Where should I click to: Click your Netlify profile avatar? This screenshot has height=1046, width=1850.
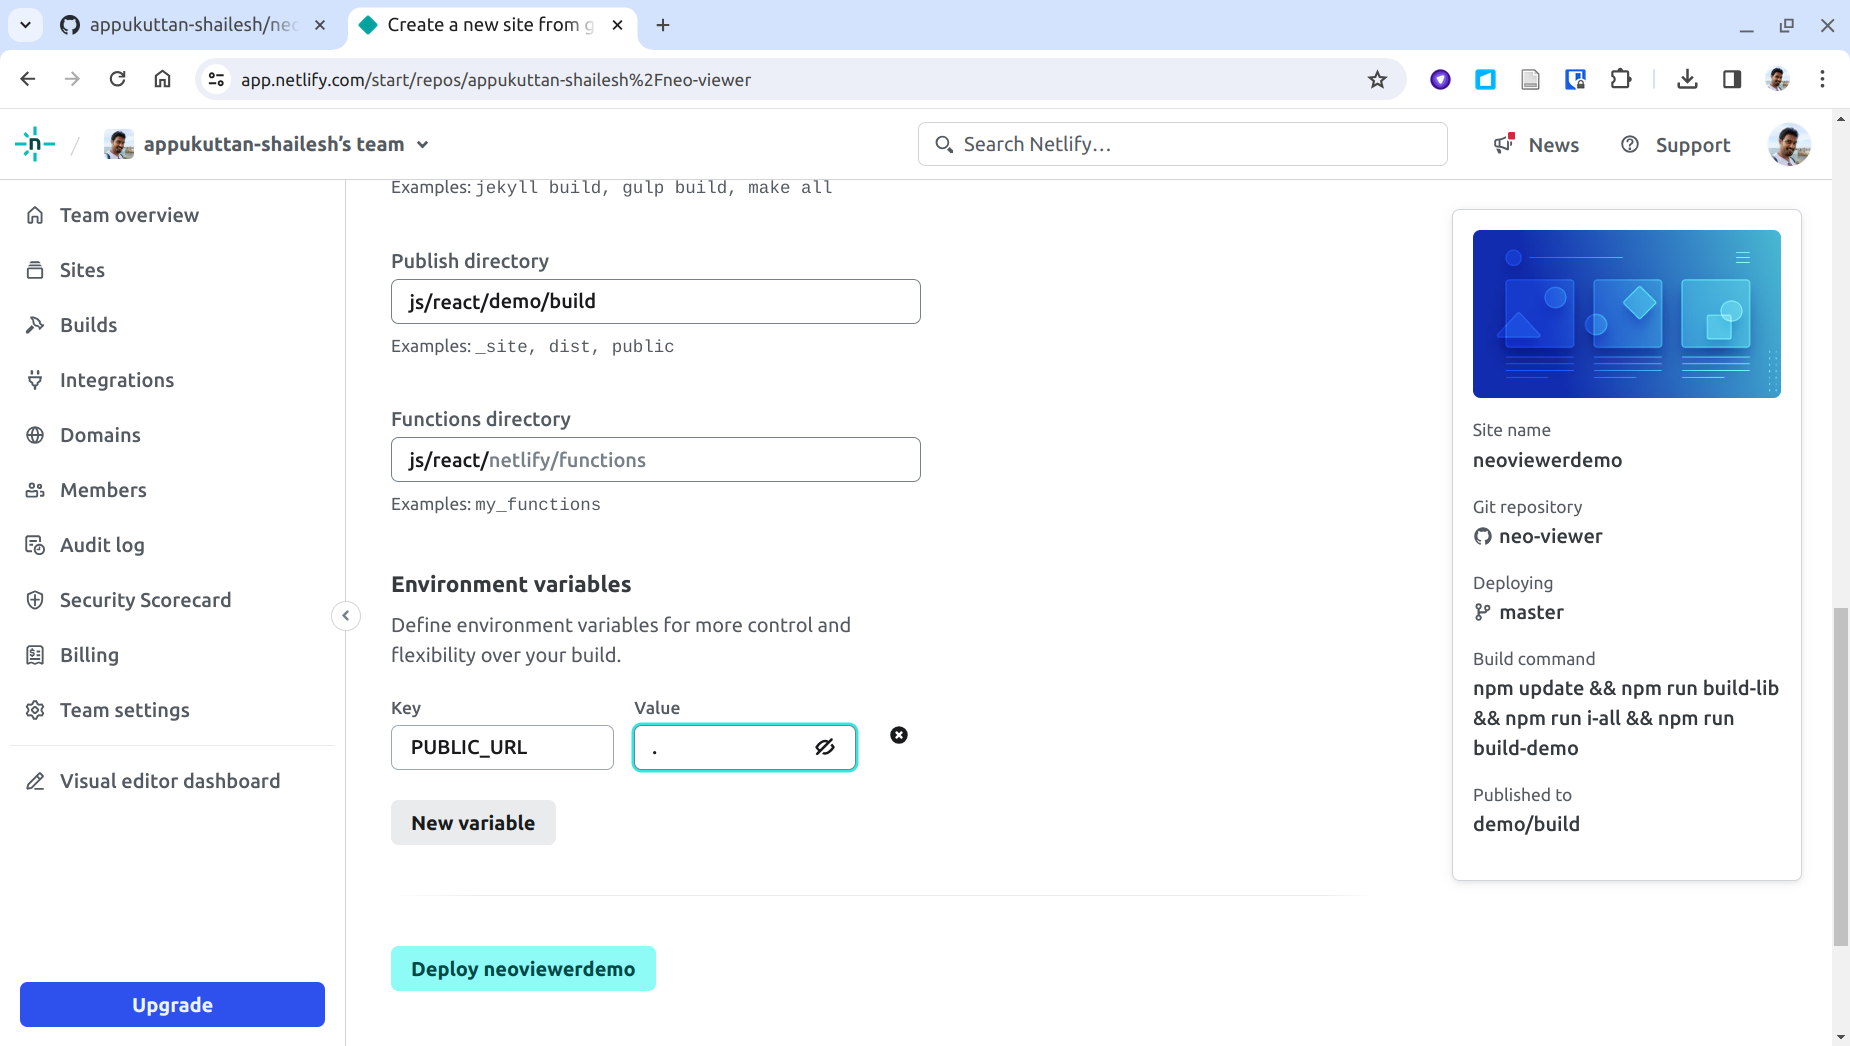coord(1789,144)
